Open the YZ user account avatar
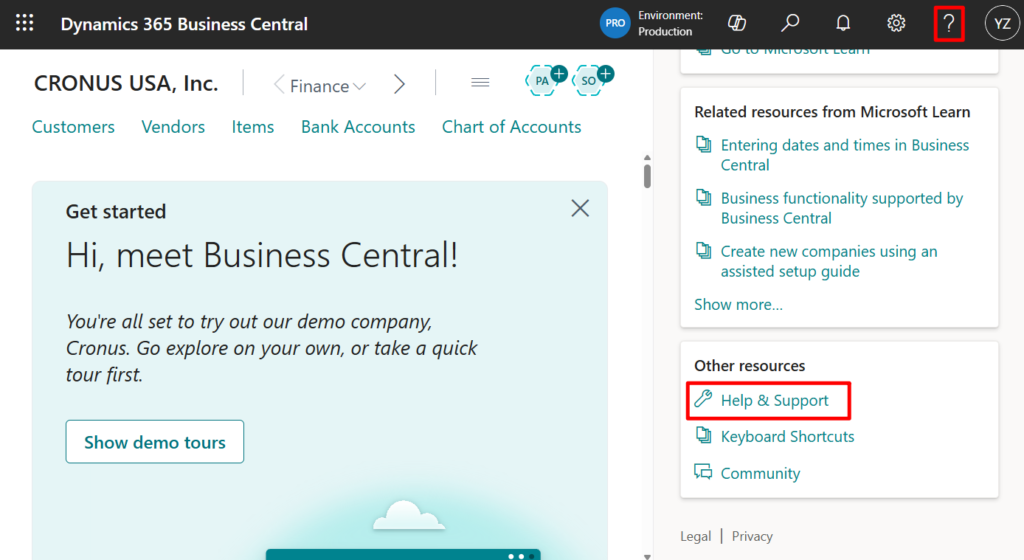This screenshot has height=560, width=1024. 1002,24
